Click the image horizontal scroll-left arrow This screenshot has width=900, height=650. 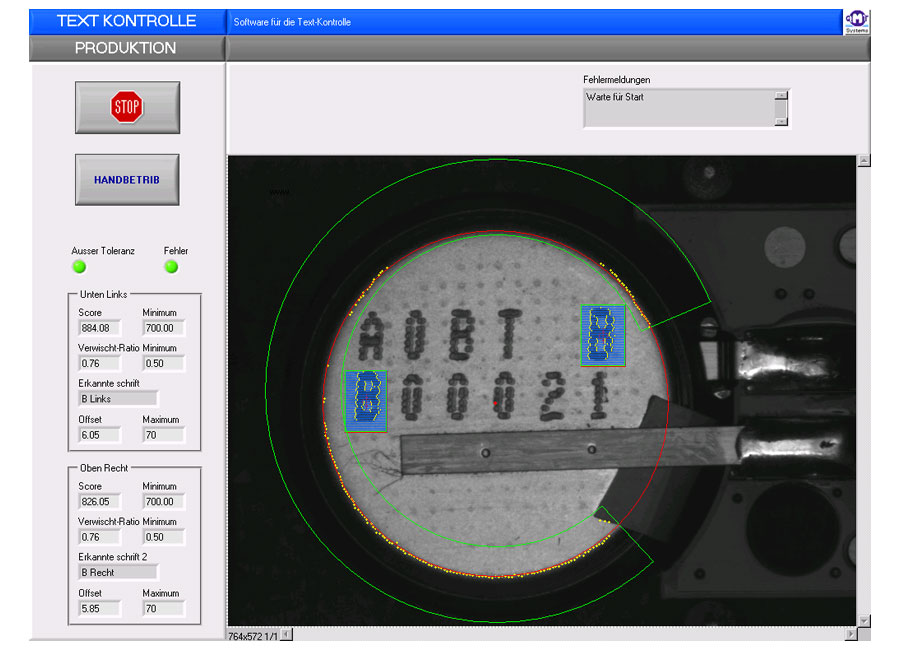(287, 634)
